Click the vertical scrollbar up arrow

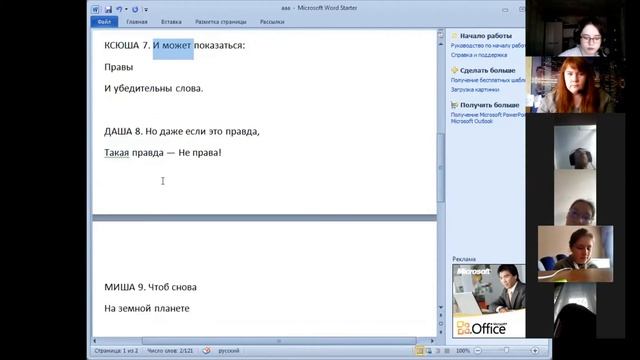coord(441,43)
